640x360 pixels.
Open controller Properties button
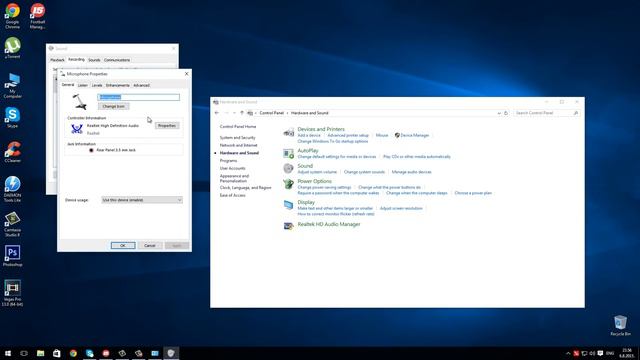[x=167, y=126]
